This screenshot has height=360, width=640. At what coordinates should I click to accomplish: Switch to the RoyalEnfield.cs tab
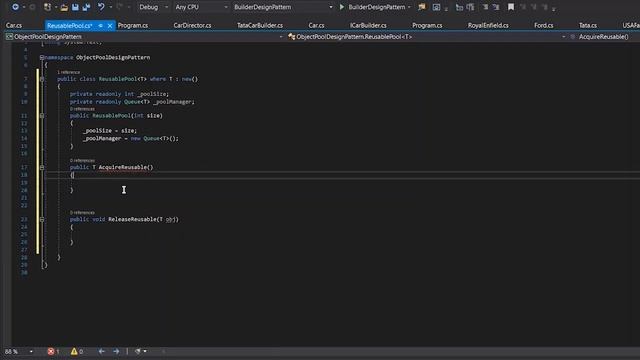click(488, 25)
